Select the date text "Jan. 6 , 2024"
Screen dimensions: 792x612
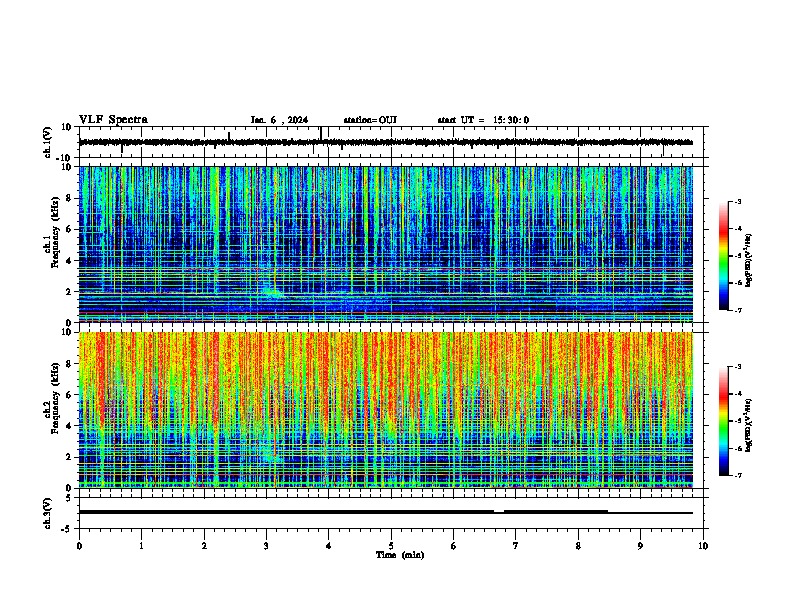point(279,120)
